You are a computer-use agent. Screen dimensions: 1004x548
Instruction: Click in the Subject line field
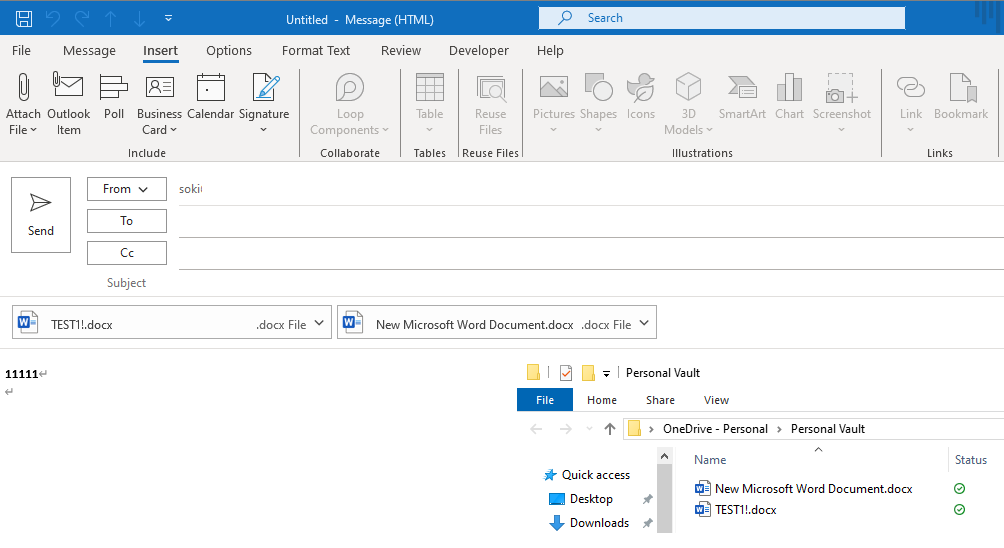pyautogui.click(x=591, y=283)
